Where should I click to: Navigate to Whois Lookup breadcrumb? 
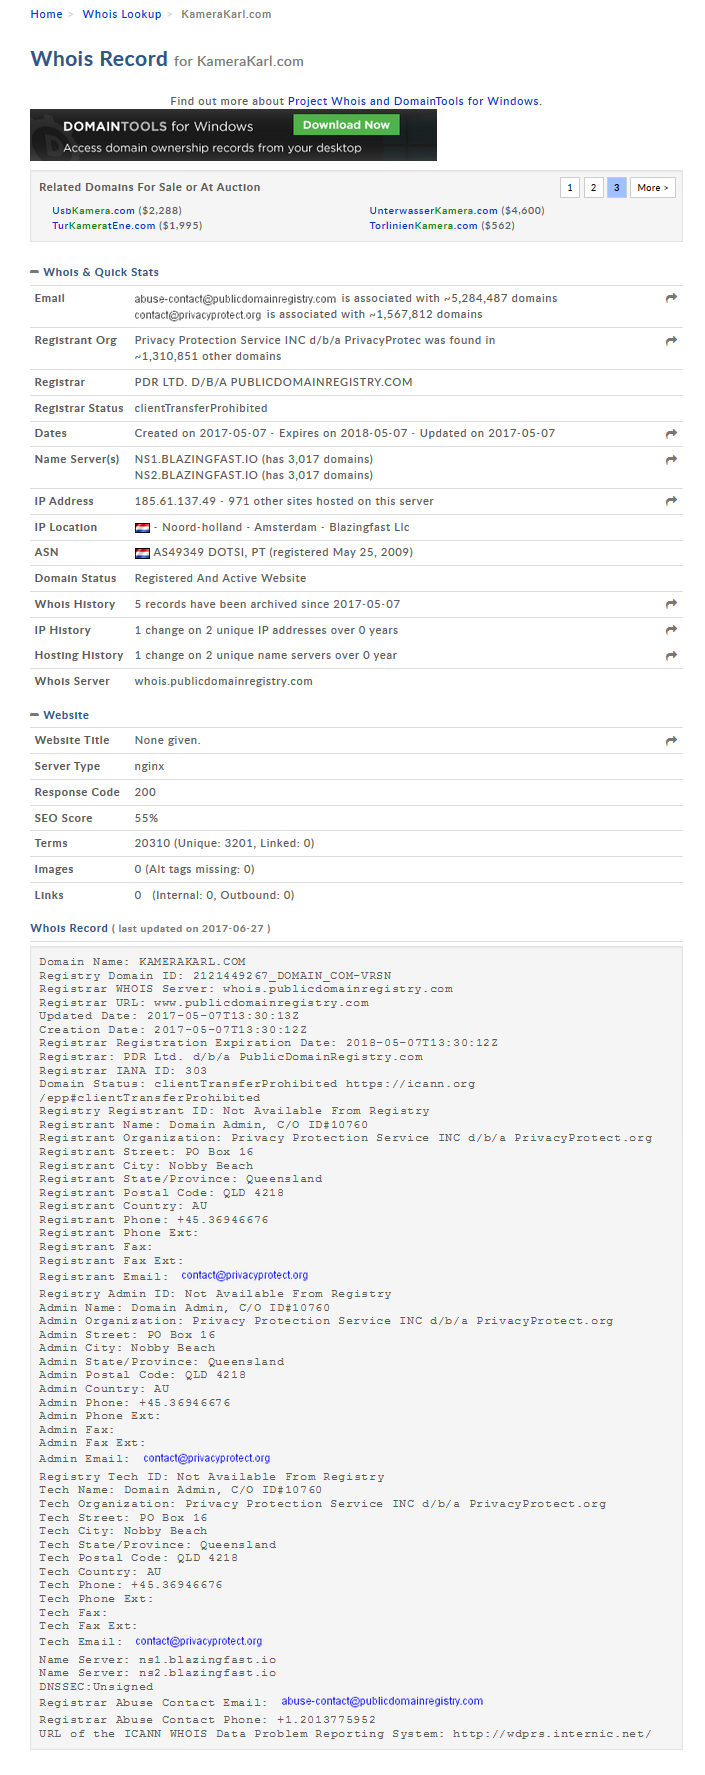(122, 14)
